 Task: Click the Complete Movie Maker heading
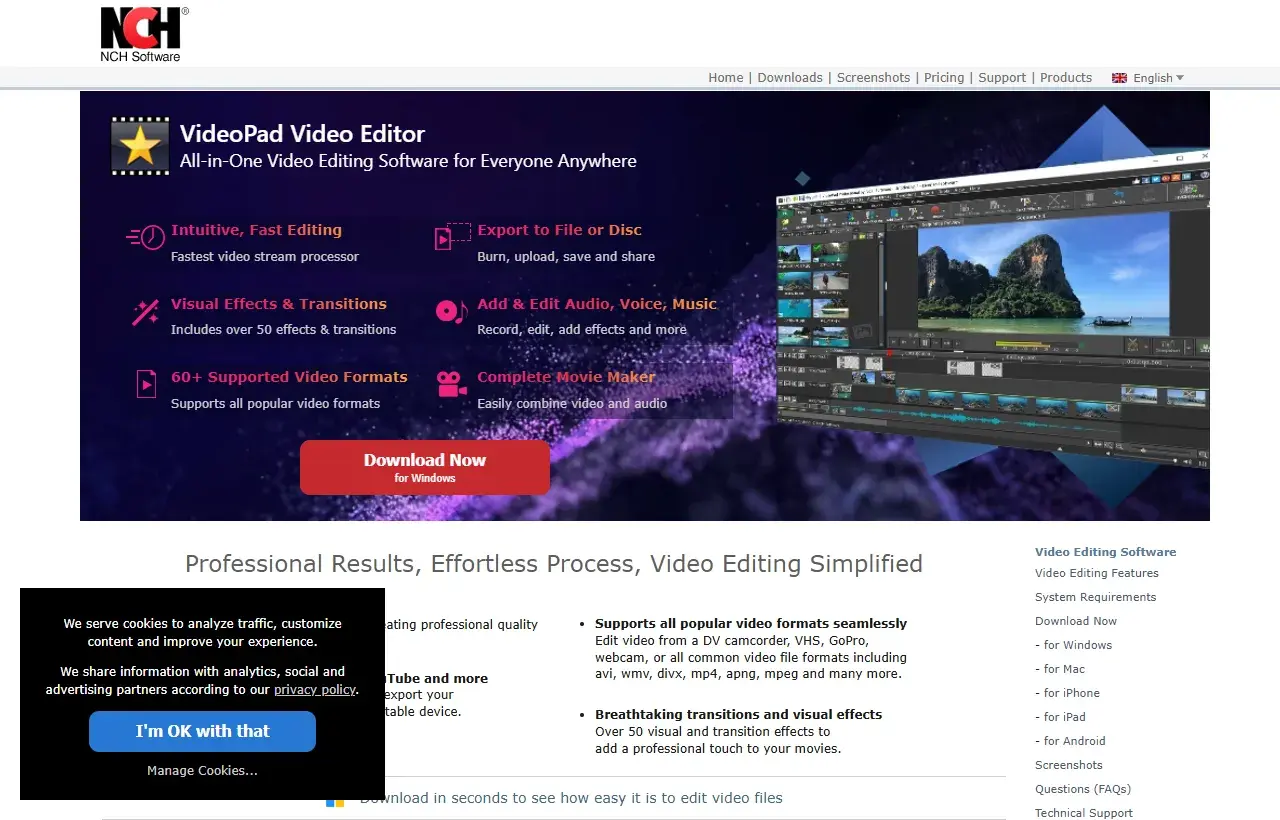pyautogui.click(x=566, y=377)
